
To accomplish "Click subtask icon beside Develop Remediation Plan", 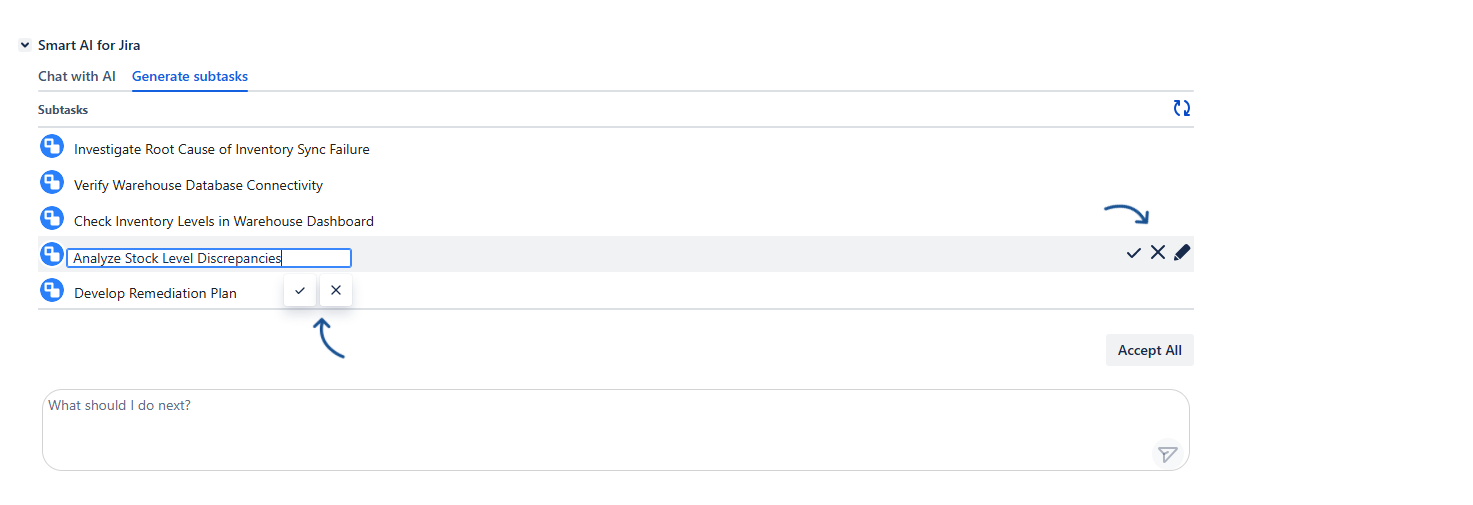I will pyautogui.click(x=52, y=291).
